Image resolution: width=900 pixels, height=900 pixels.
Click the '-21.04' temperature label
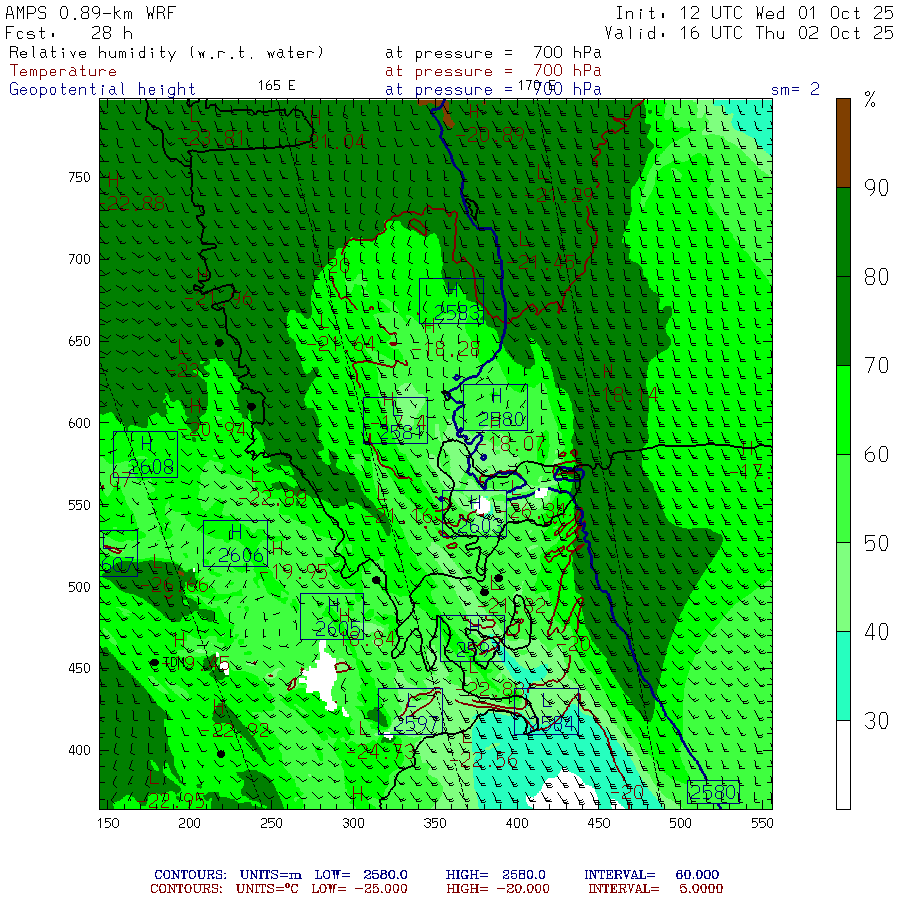coord(333,141)
